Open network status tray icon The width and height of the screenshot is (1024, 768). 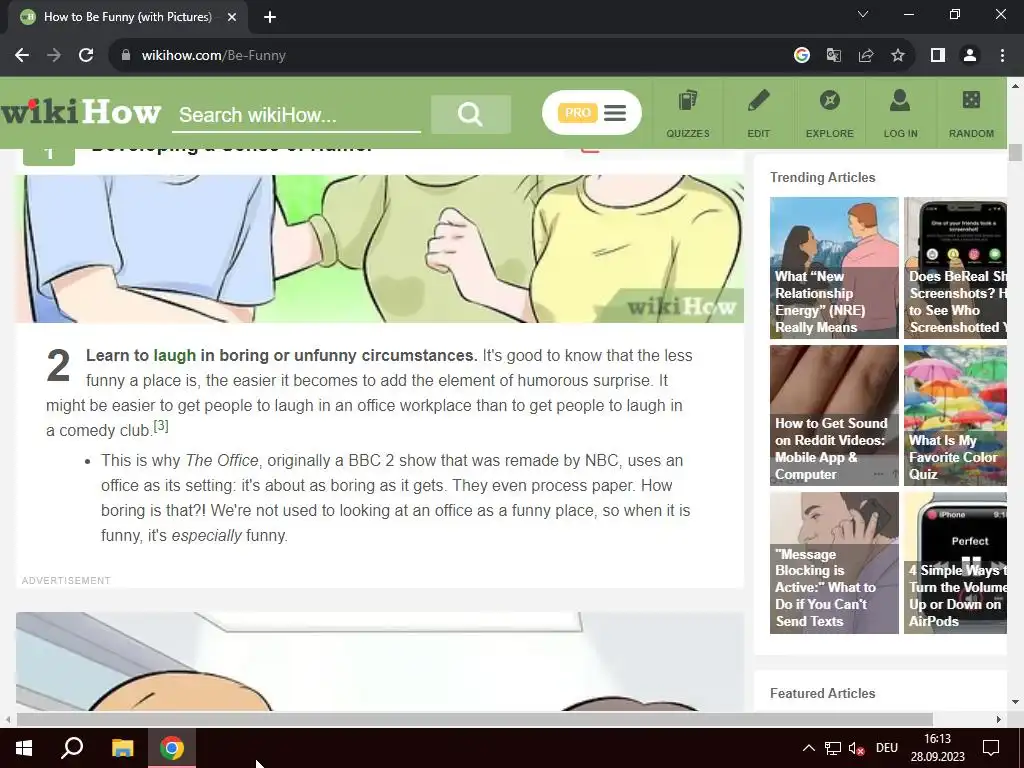coord(833,748)
